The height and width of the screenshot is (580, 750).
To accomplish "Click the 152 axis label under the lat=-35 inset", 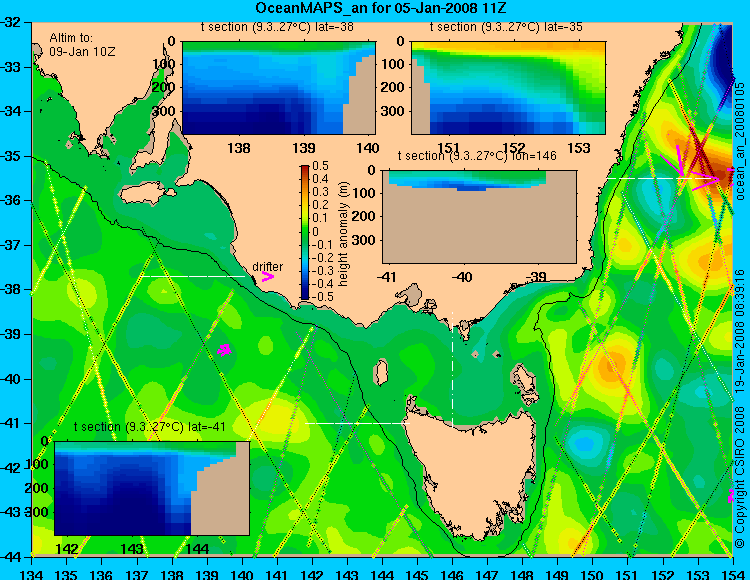I will click(514, 148).
